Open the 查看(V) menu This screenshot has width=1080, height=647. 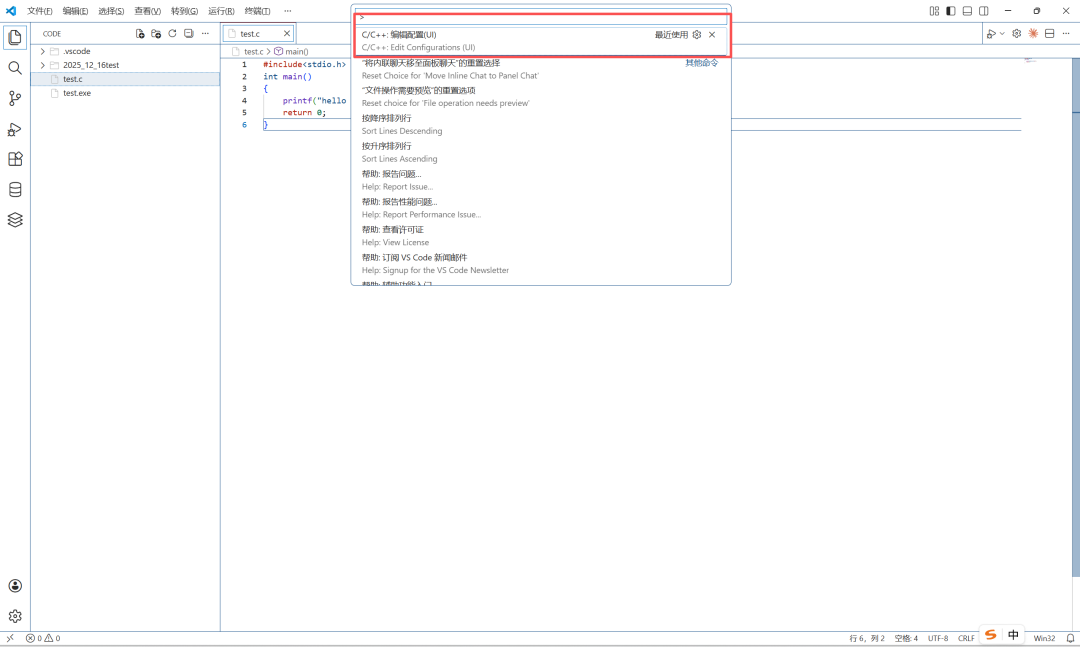pos(147,11)
